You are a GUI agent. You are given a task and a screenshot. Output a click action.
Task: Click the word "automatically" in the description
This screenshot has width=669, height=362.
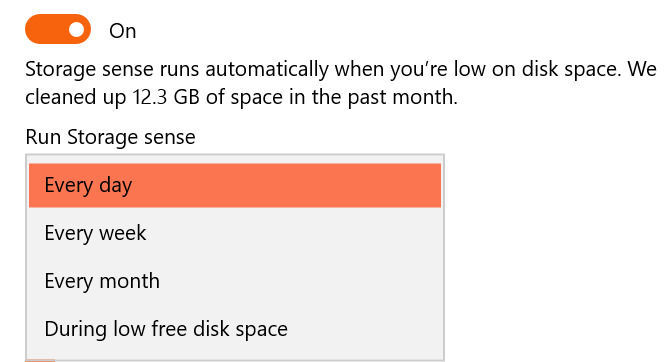coord(267,70)
